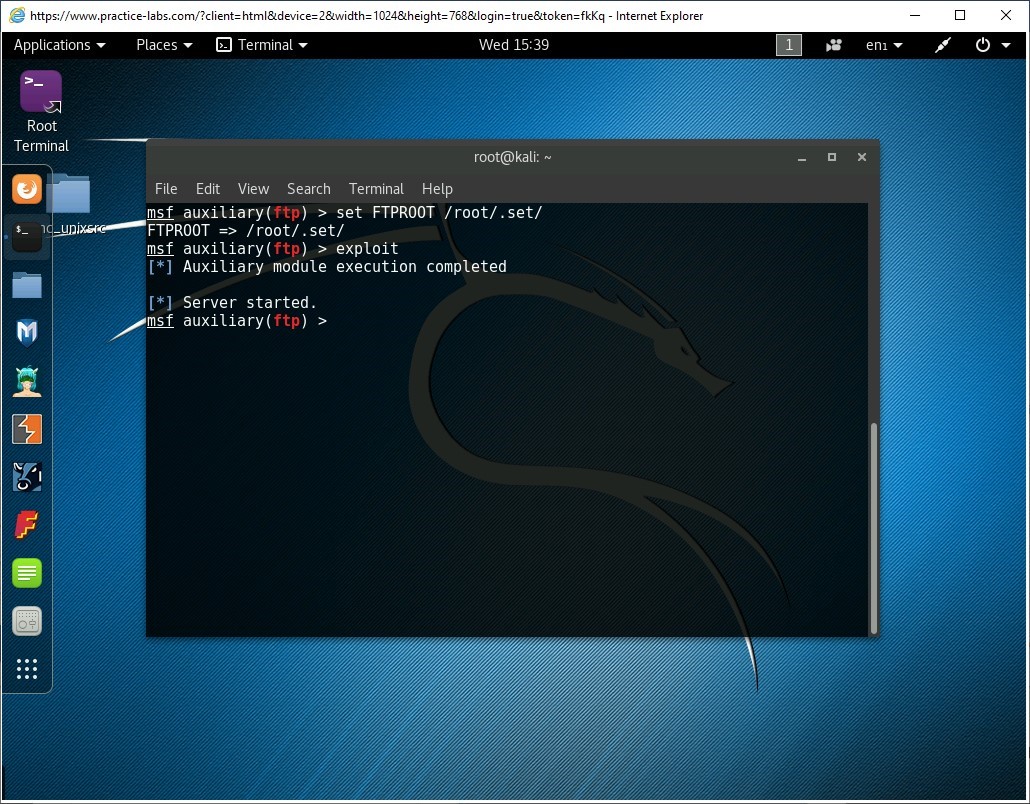Image resolution: width=1030 pixels, height=804 pixels.
Task: Click the Internet Explorer browser title icon
Action: (17, 15)
